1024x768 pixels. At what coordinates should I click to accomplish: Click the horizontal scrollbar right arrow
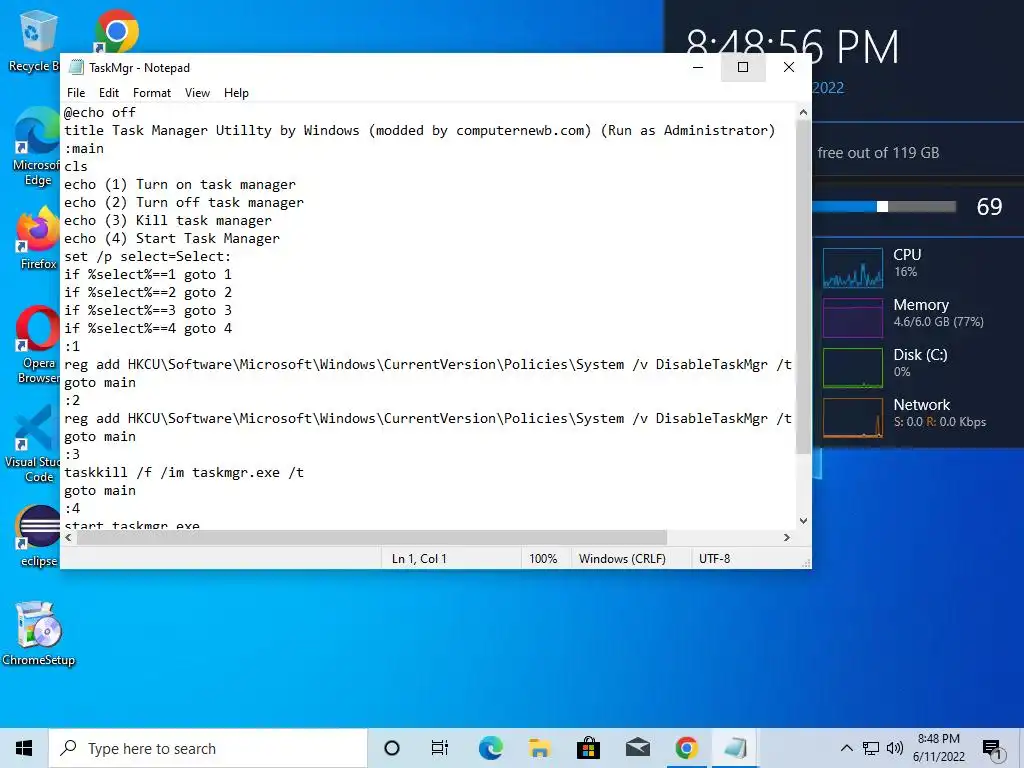(x=787, y=537)
